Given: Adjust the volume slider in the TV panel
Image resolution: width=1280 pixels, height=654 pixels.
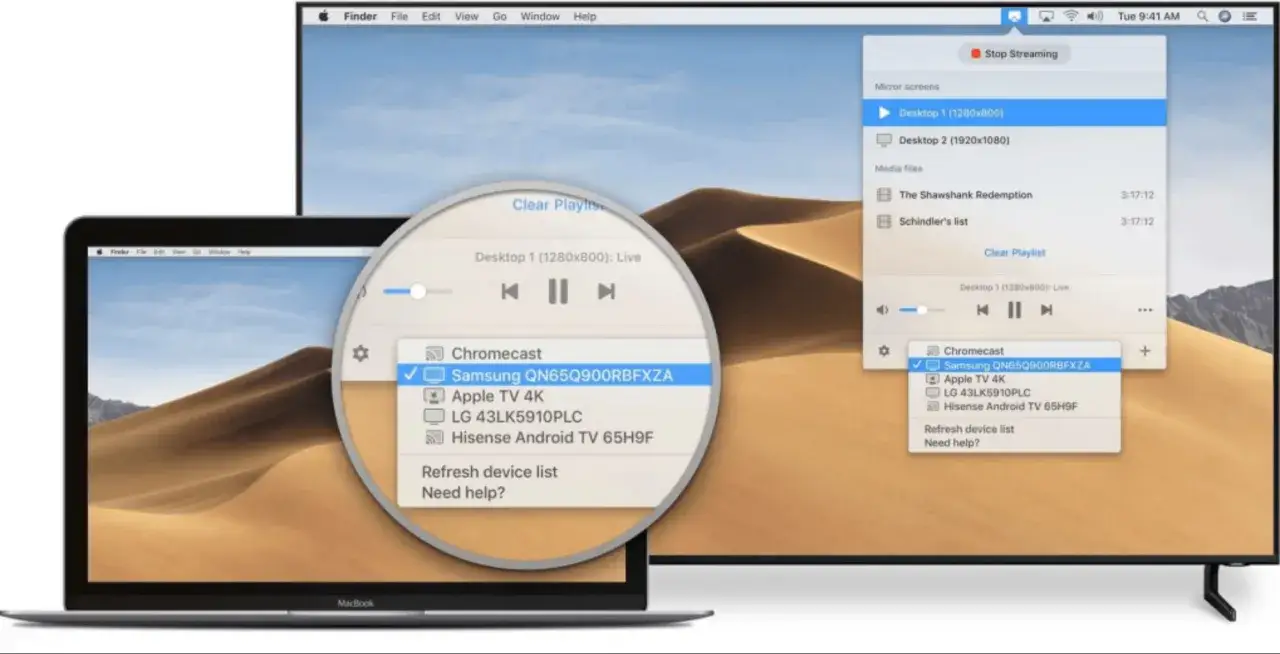Looking at the screenshot, I should click(x=920, y=310).
